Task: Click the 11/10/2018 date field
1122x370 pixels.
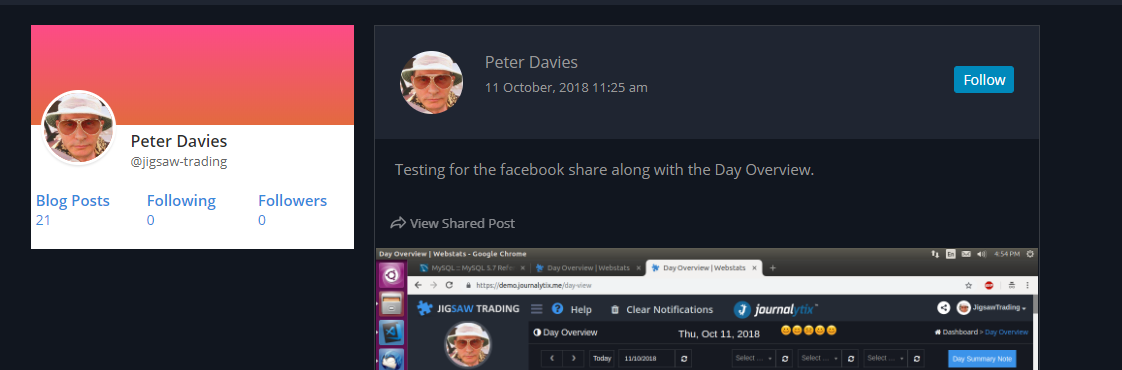Action: (647, 358)
